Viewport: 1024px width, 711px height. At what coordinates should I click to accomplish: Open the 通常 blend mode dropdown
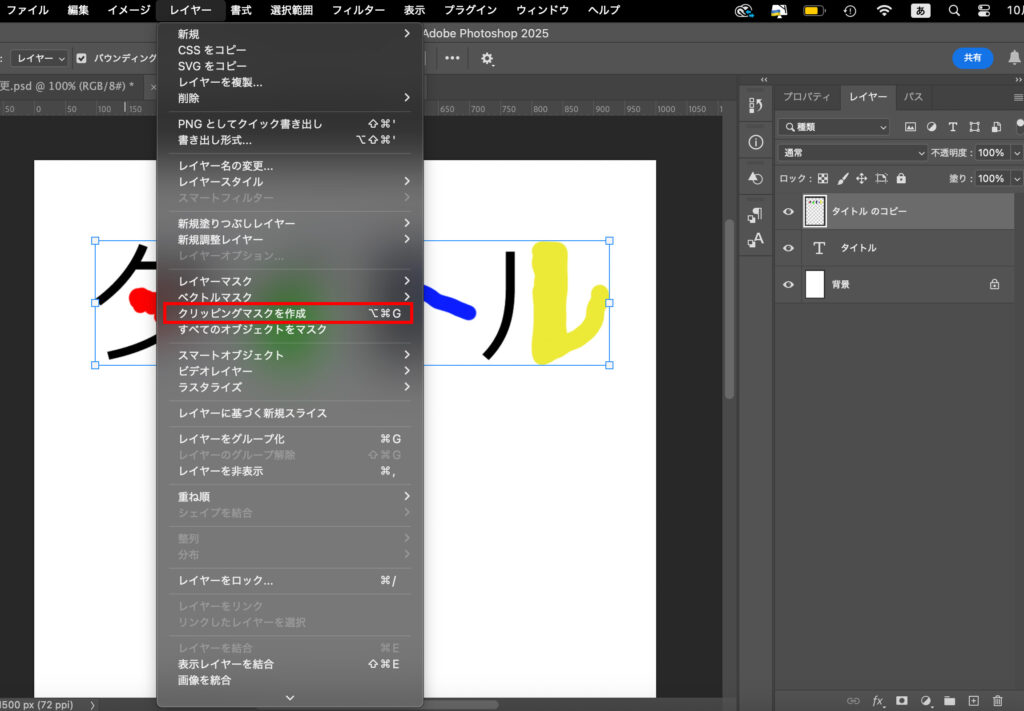click(852, 153)
